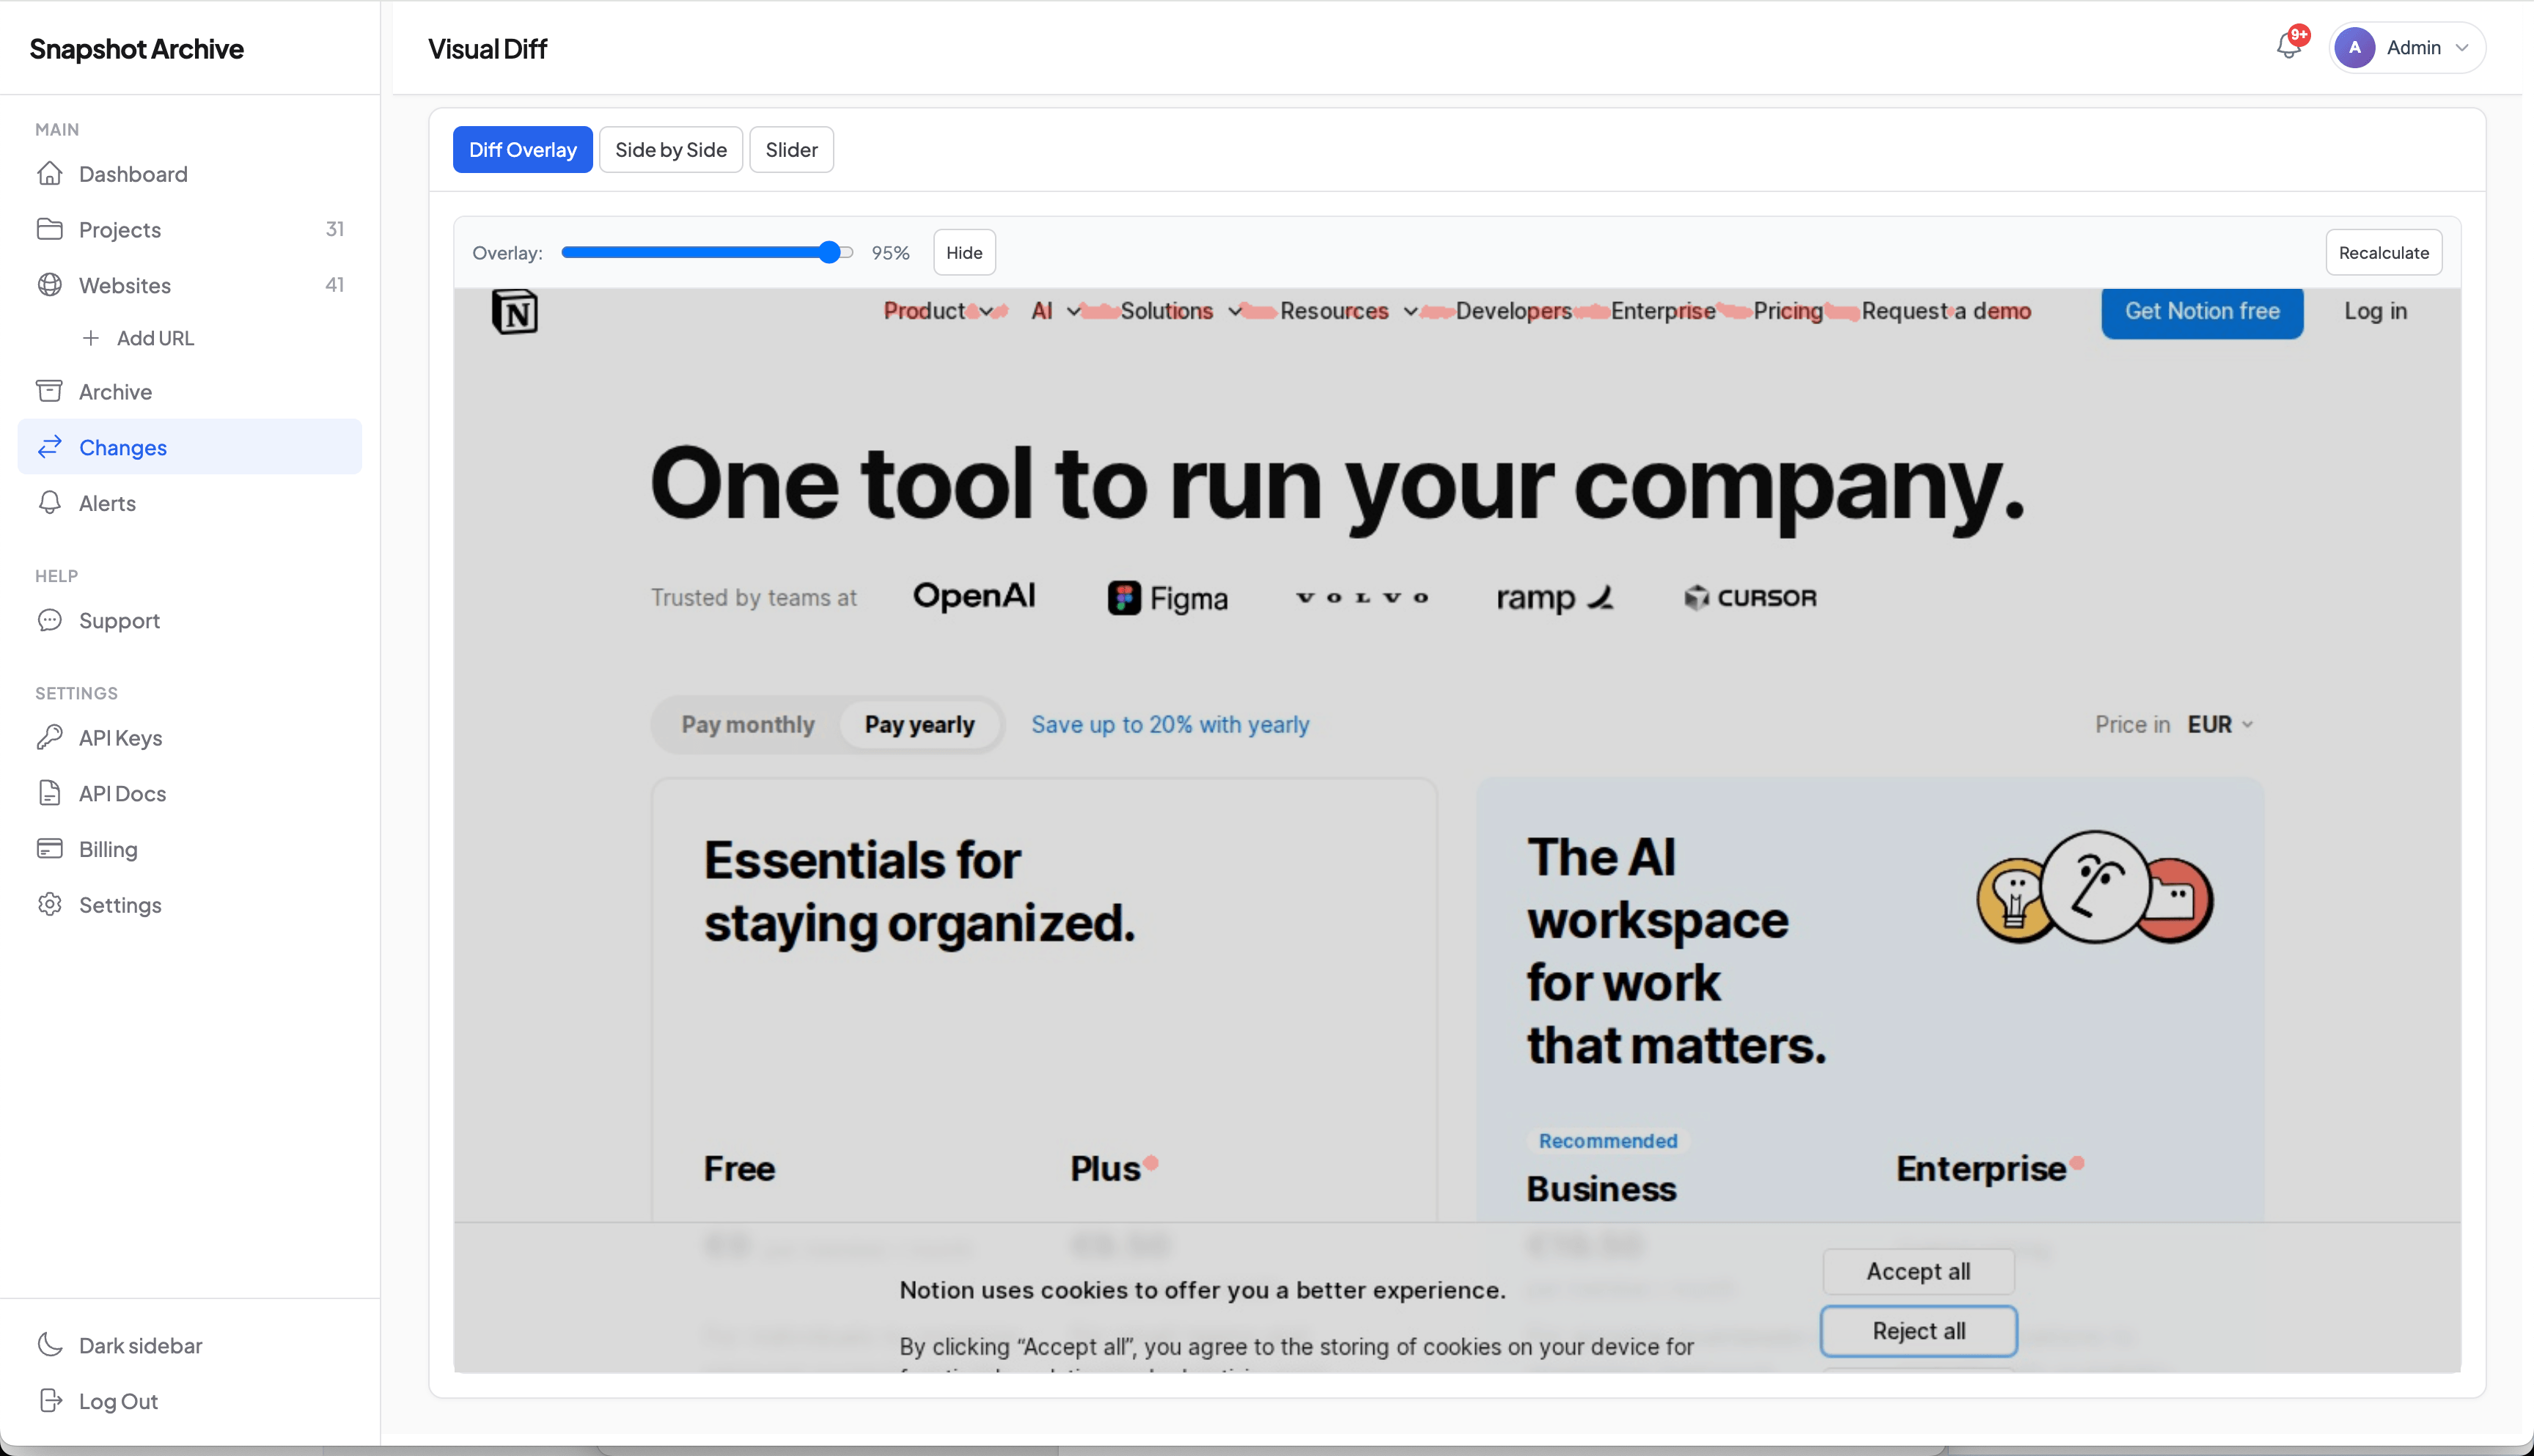
Task: Click the Recalculate button
Action: click(x=2384, y=253)
